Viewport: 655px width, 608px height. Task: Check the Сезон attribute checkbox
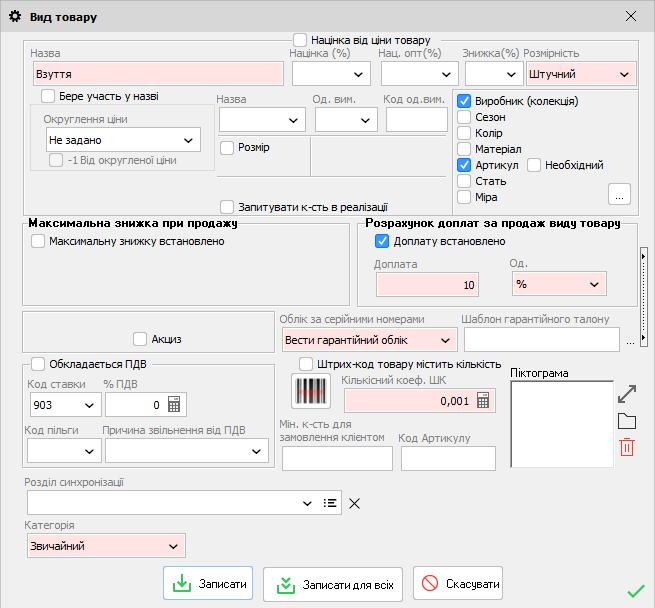pyautogui.click(x=464, y=117)
